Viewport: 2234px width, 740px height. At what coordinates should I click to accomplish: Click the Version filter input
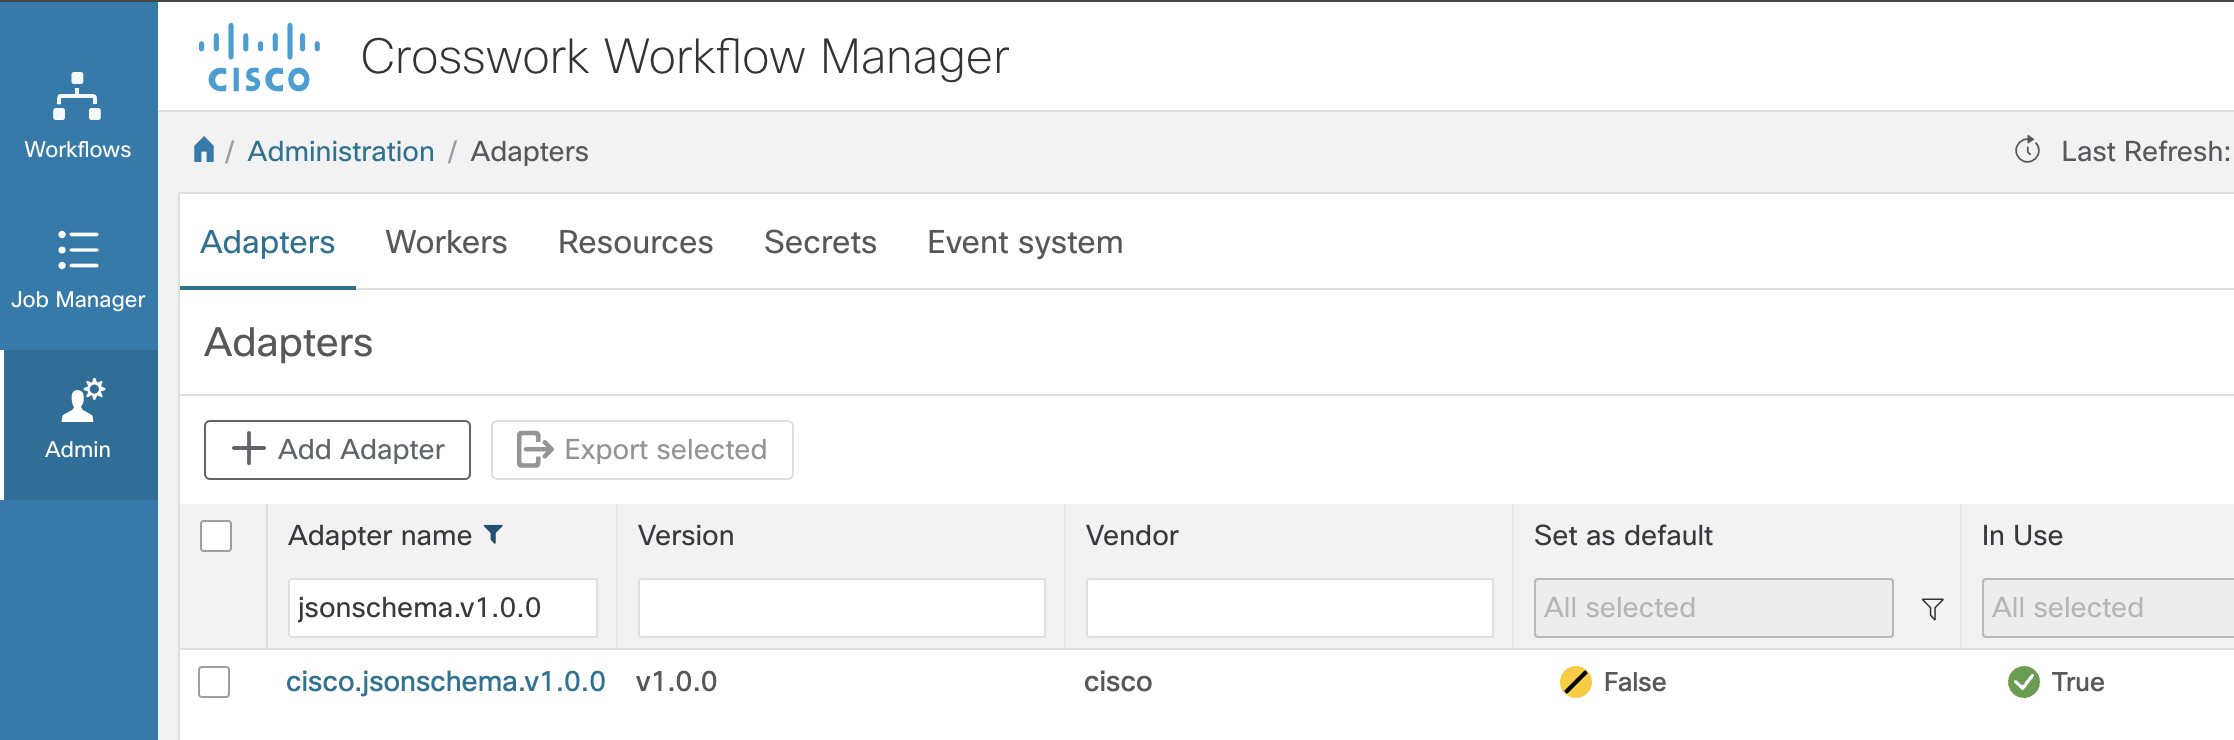click(x=842, y=608)
